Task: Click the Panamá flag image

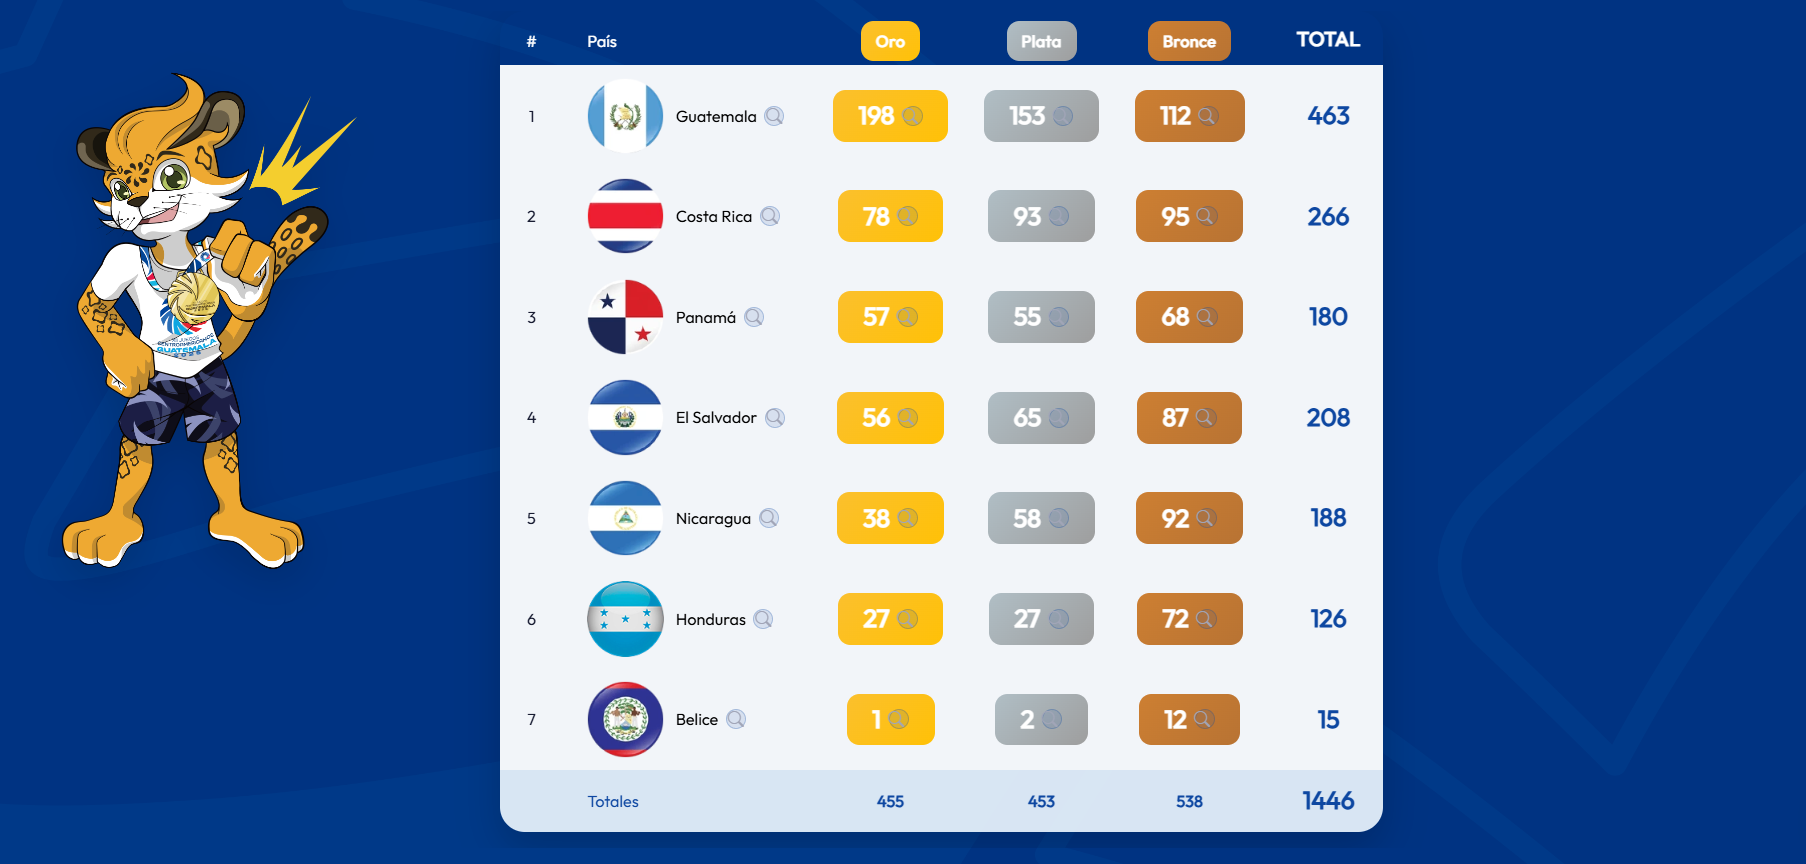Action: (x=625, y=317)
